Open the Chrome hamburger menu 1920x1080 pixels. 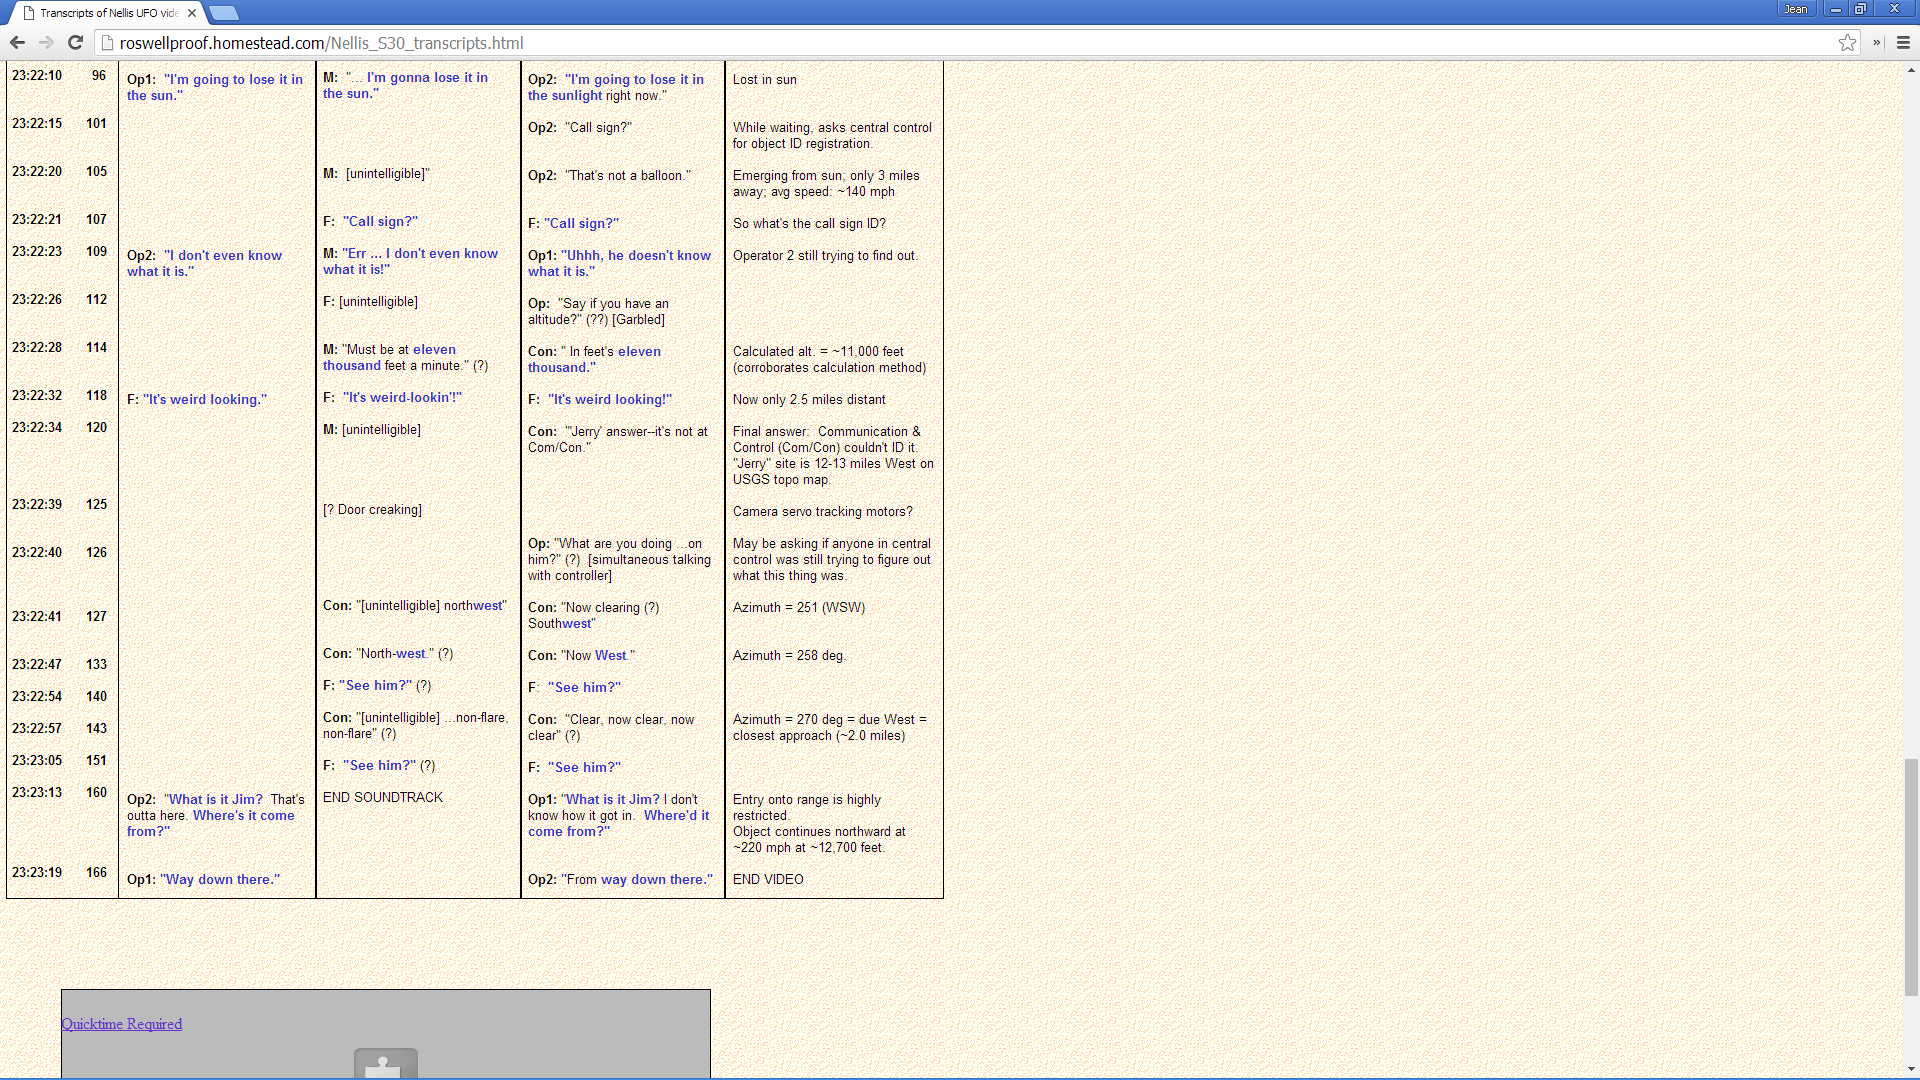[1903, 43]
